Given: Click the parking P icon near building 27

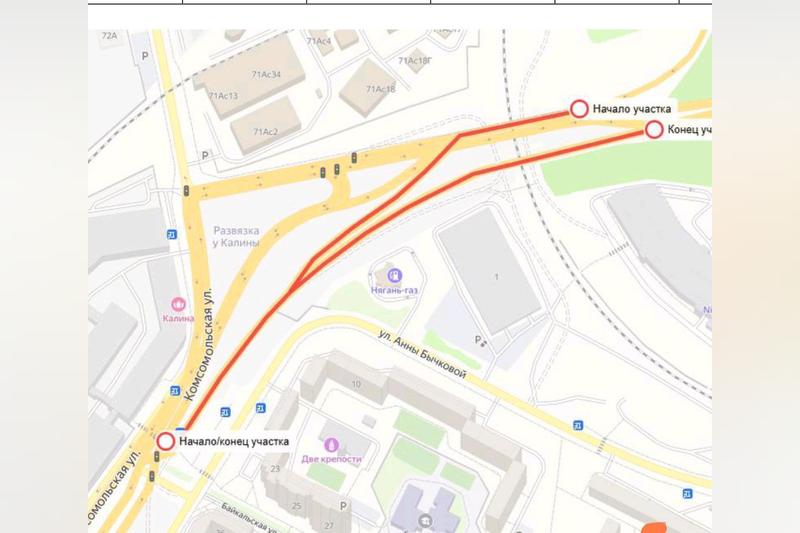Looking at the screenshot, I should click(x=343, y=506).
